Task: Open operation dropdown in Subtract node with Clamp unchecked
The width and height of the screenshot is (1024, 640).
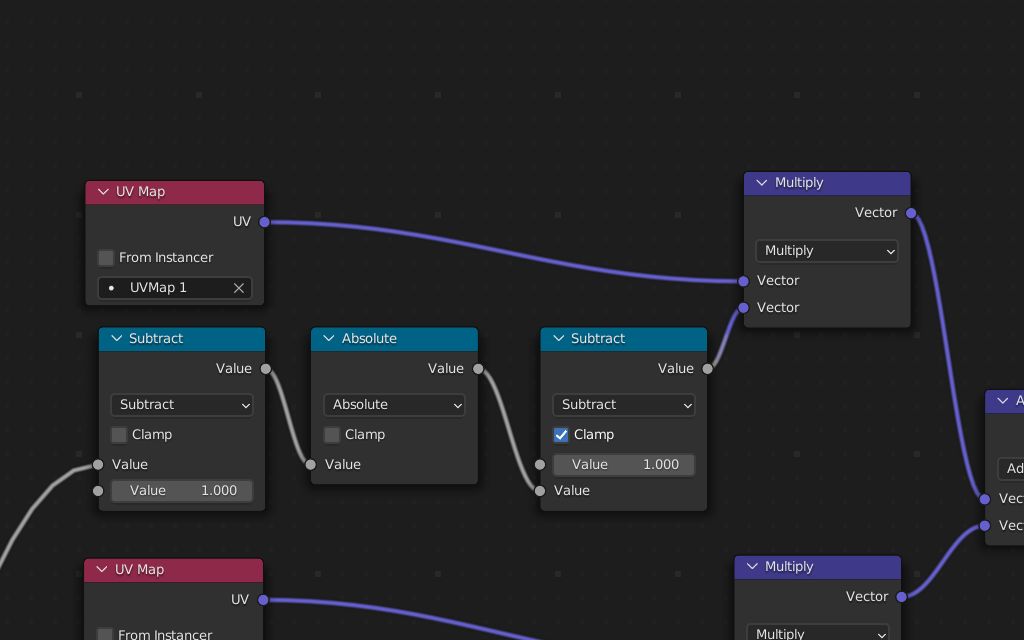Action: [x=182, y=405]
